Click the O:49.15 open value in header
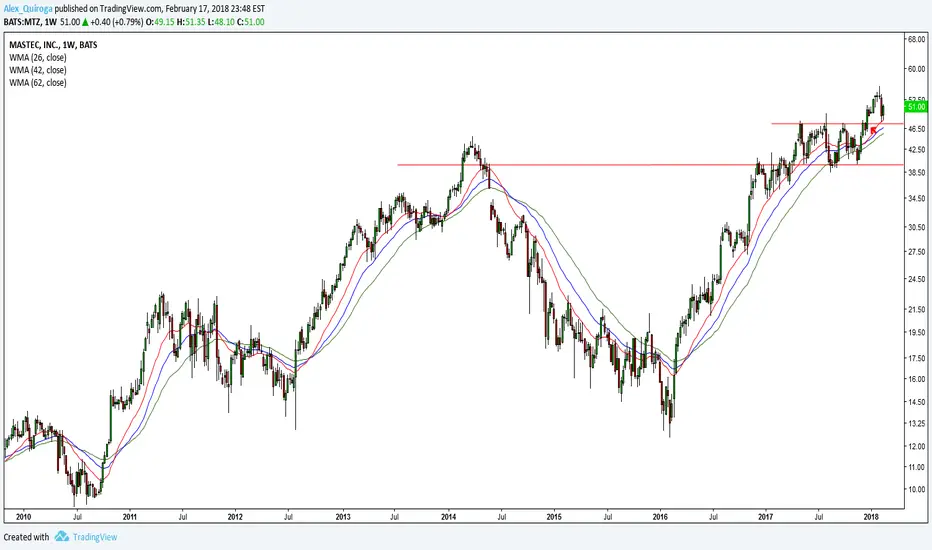The width and height of the screenshot is (932, 550). 161,22
